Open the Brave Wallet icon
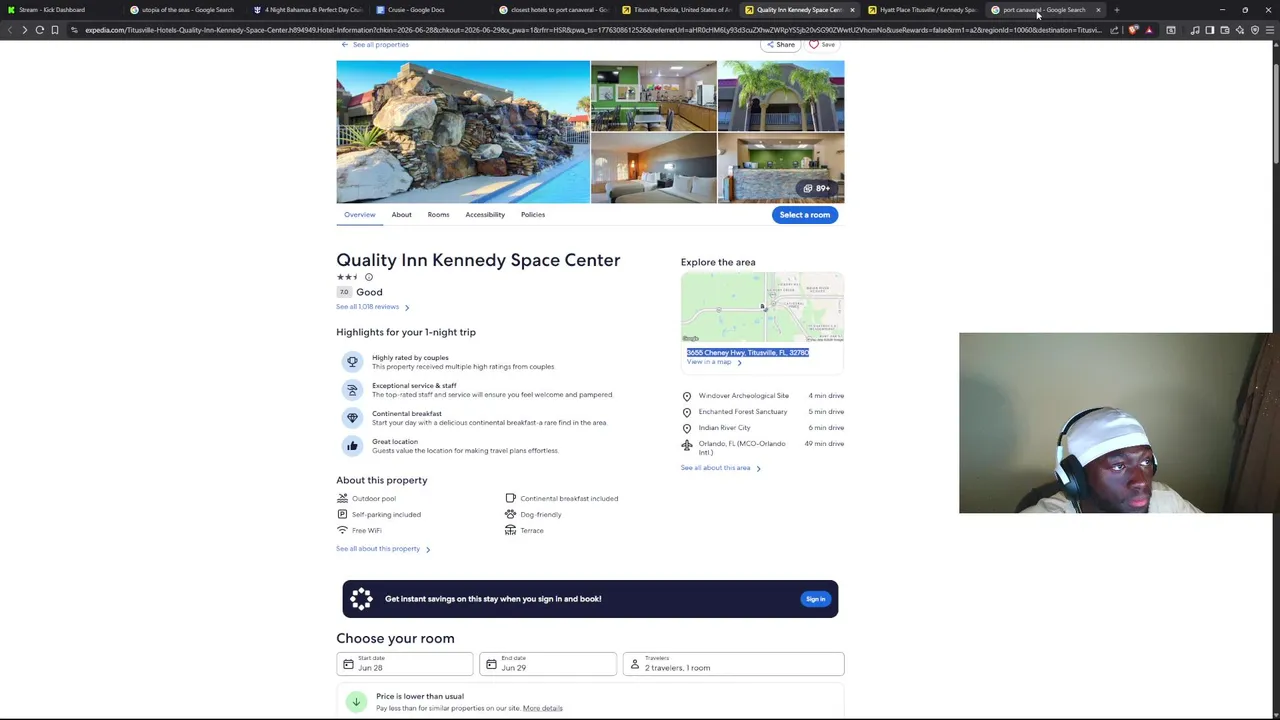1280x720 pixels. coord(1225,30)
